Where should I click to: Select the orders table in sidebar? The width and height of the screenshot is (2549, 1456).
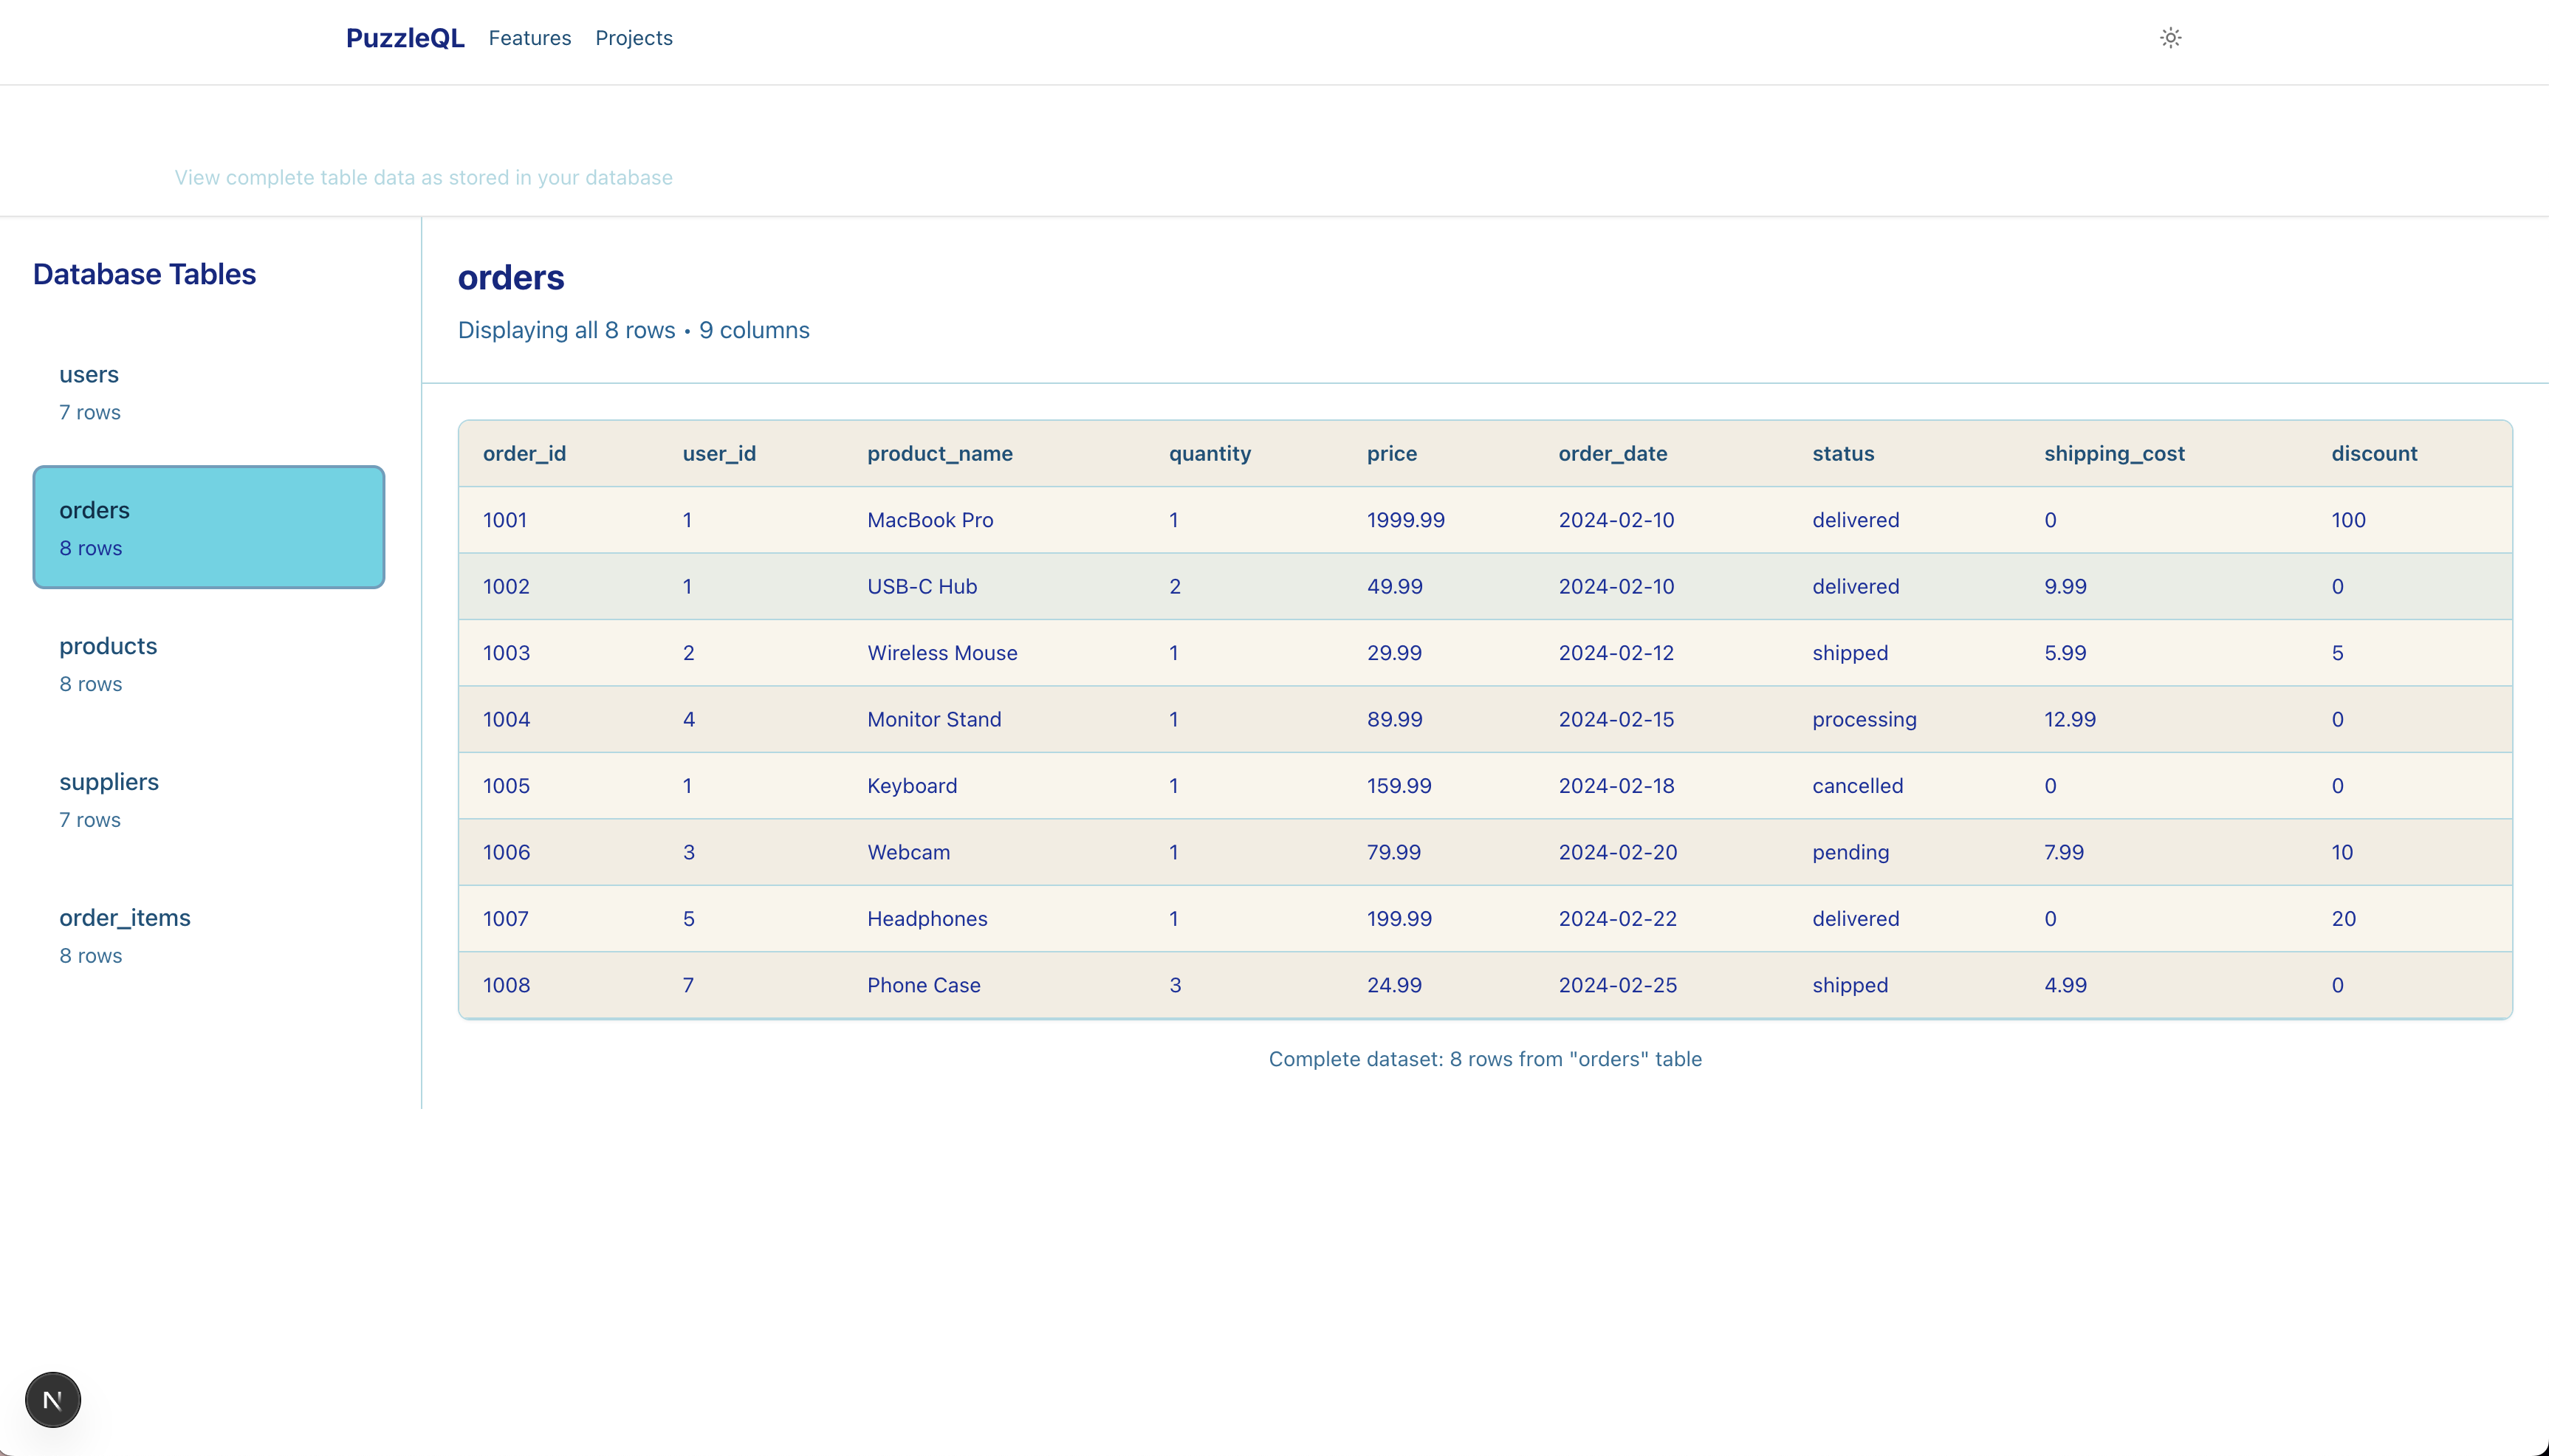208,527
